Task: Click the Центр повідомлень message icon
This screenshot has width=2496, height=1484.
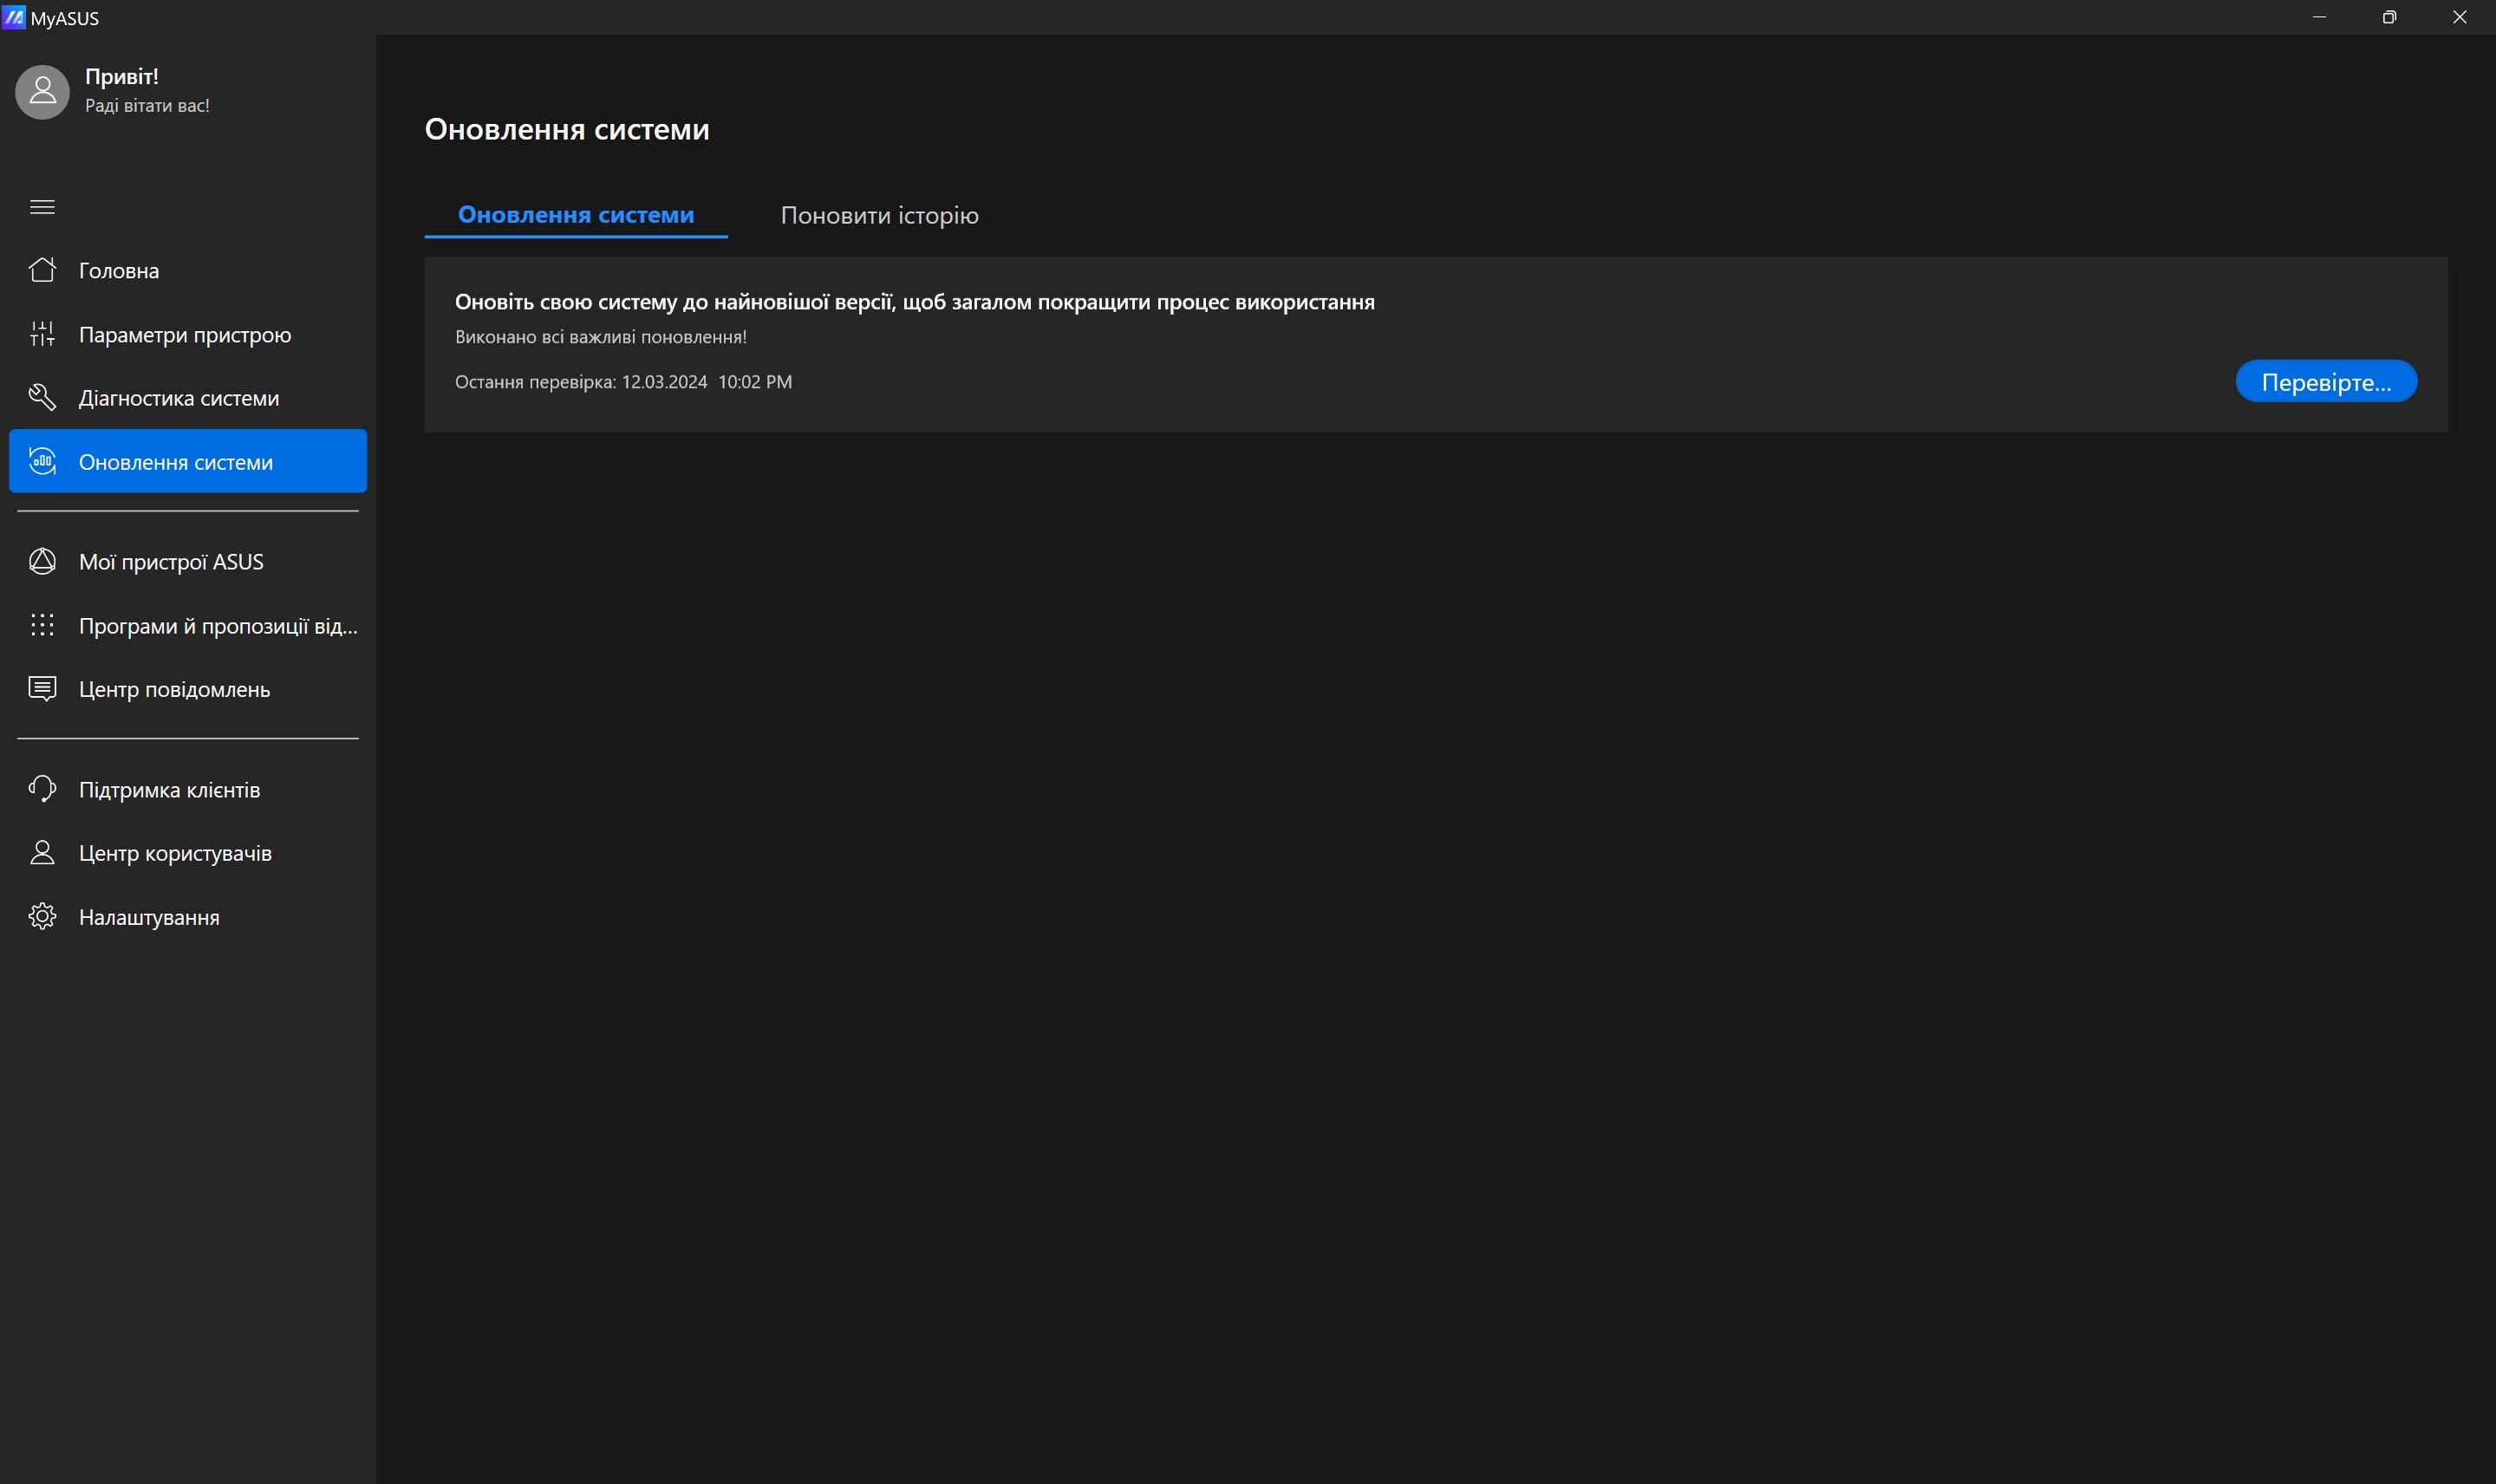Action: (x=42, y=689)
